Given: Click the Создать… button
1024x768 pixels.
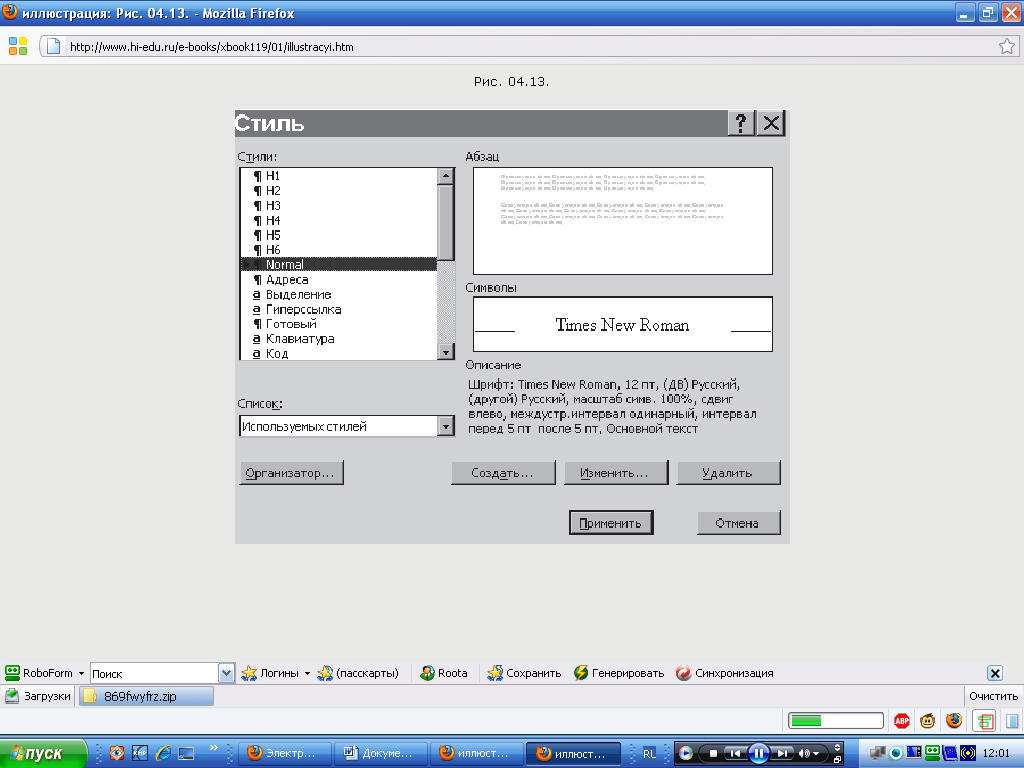Looking at the screenshot, I should coord(503,473).
